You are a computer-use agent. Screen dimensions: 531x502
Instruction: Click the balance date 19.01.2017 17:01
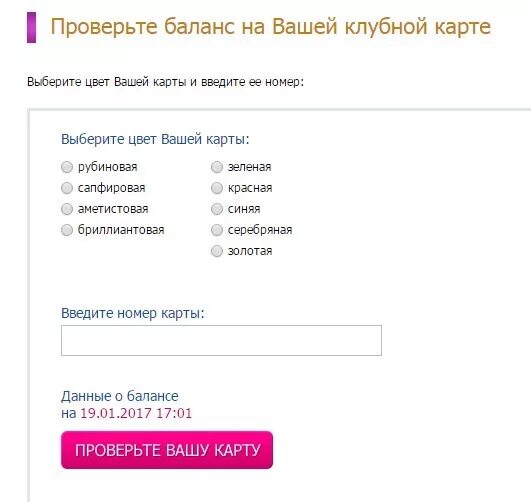pyautogui.click(x=136, y=413)
